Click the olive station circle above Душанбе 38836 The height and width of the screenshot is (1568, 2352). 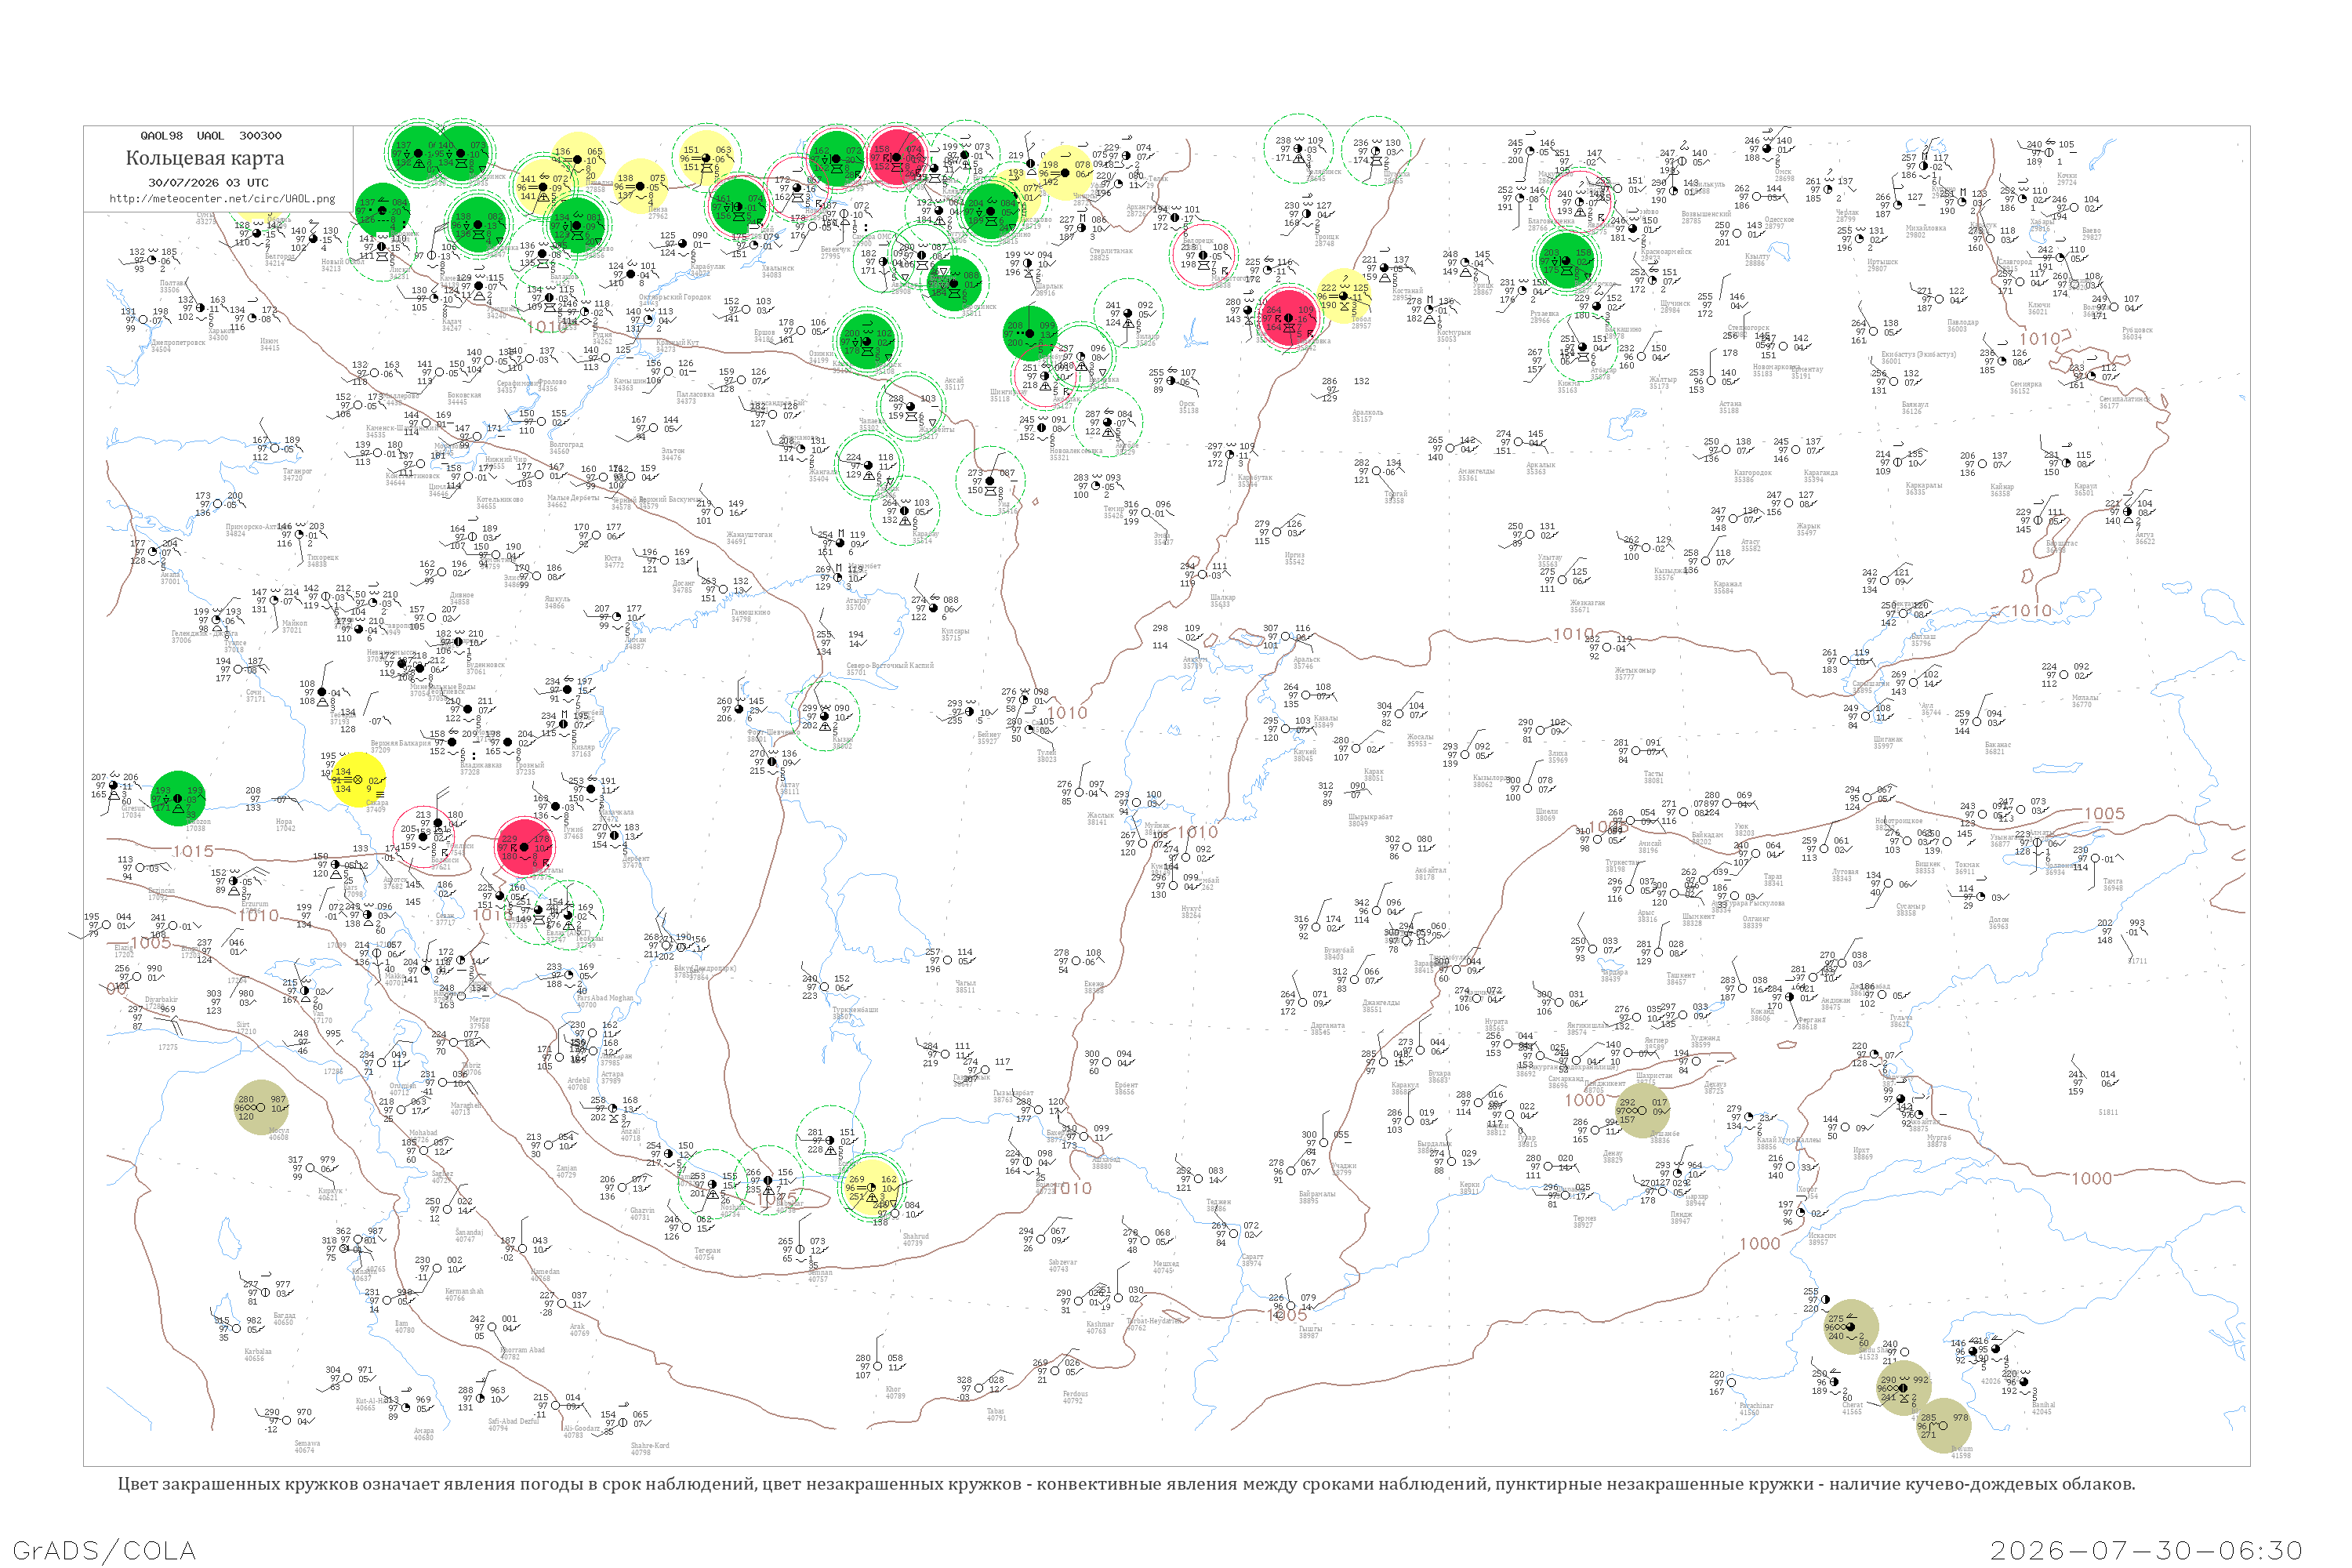pos(1642,1110)
